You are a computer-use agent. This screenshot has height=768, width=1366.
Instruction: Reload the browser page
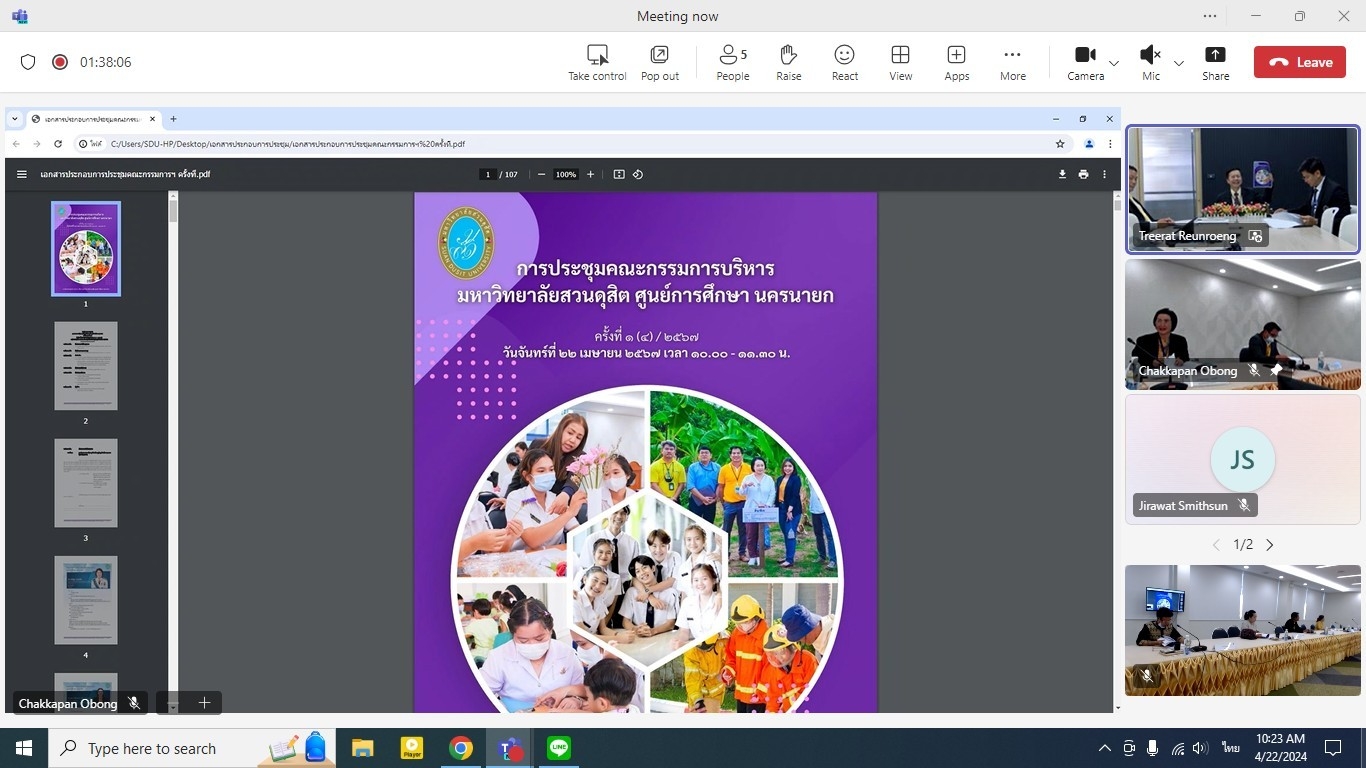click(x=58, y=144)
